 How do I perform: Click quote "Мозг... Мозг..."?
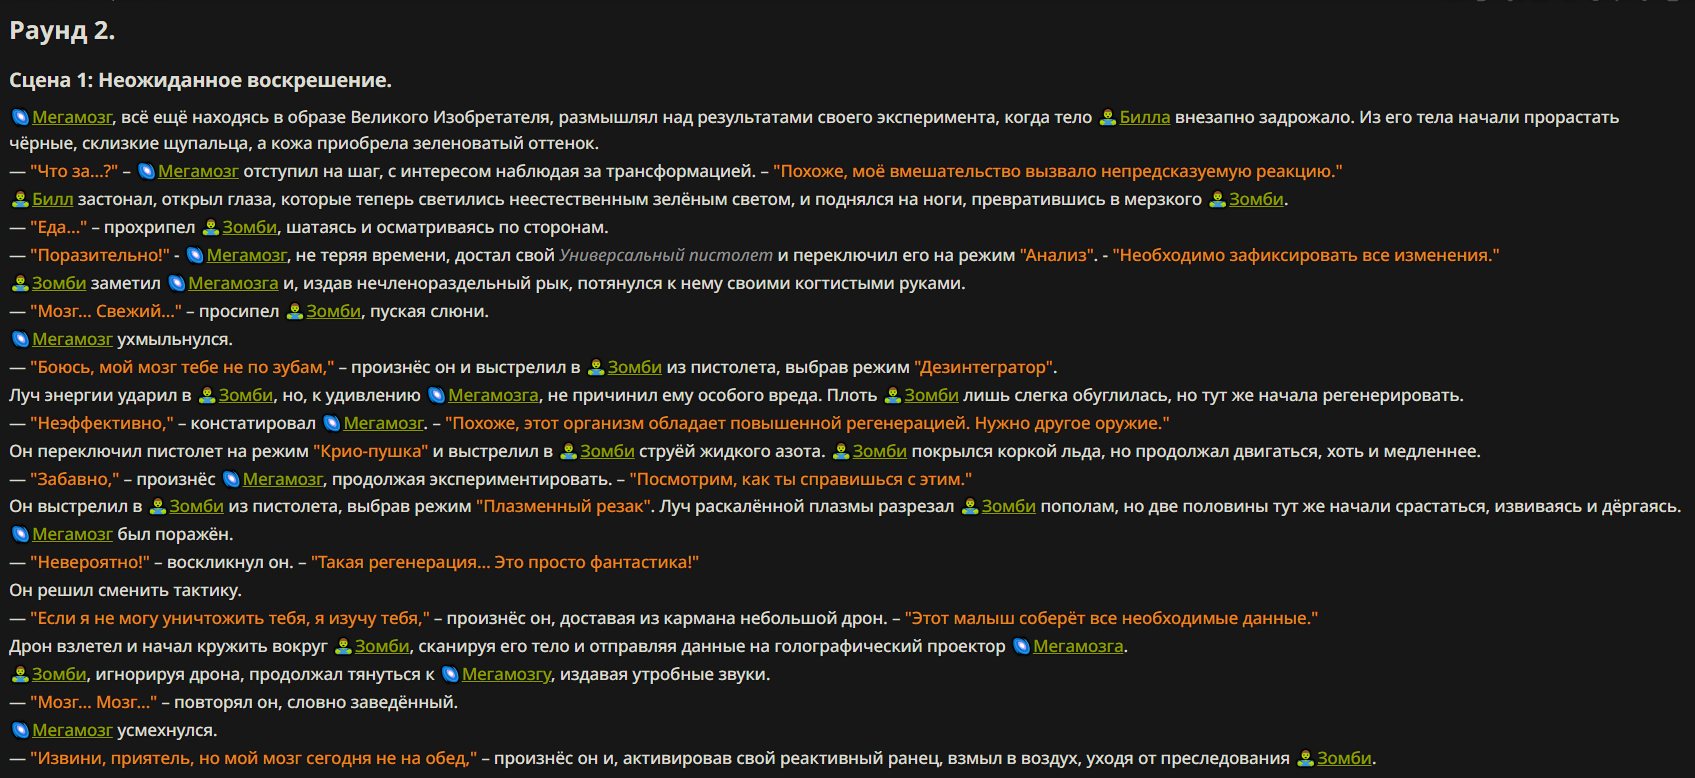coord(93,702)
